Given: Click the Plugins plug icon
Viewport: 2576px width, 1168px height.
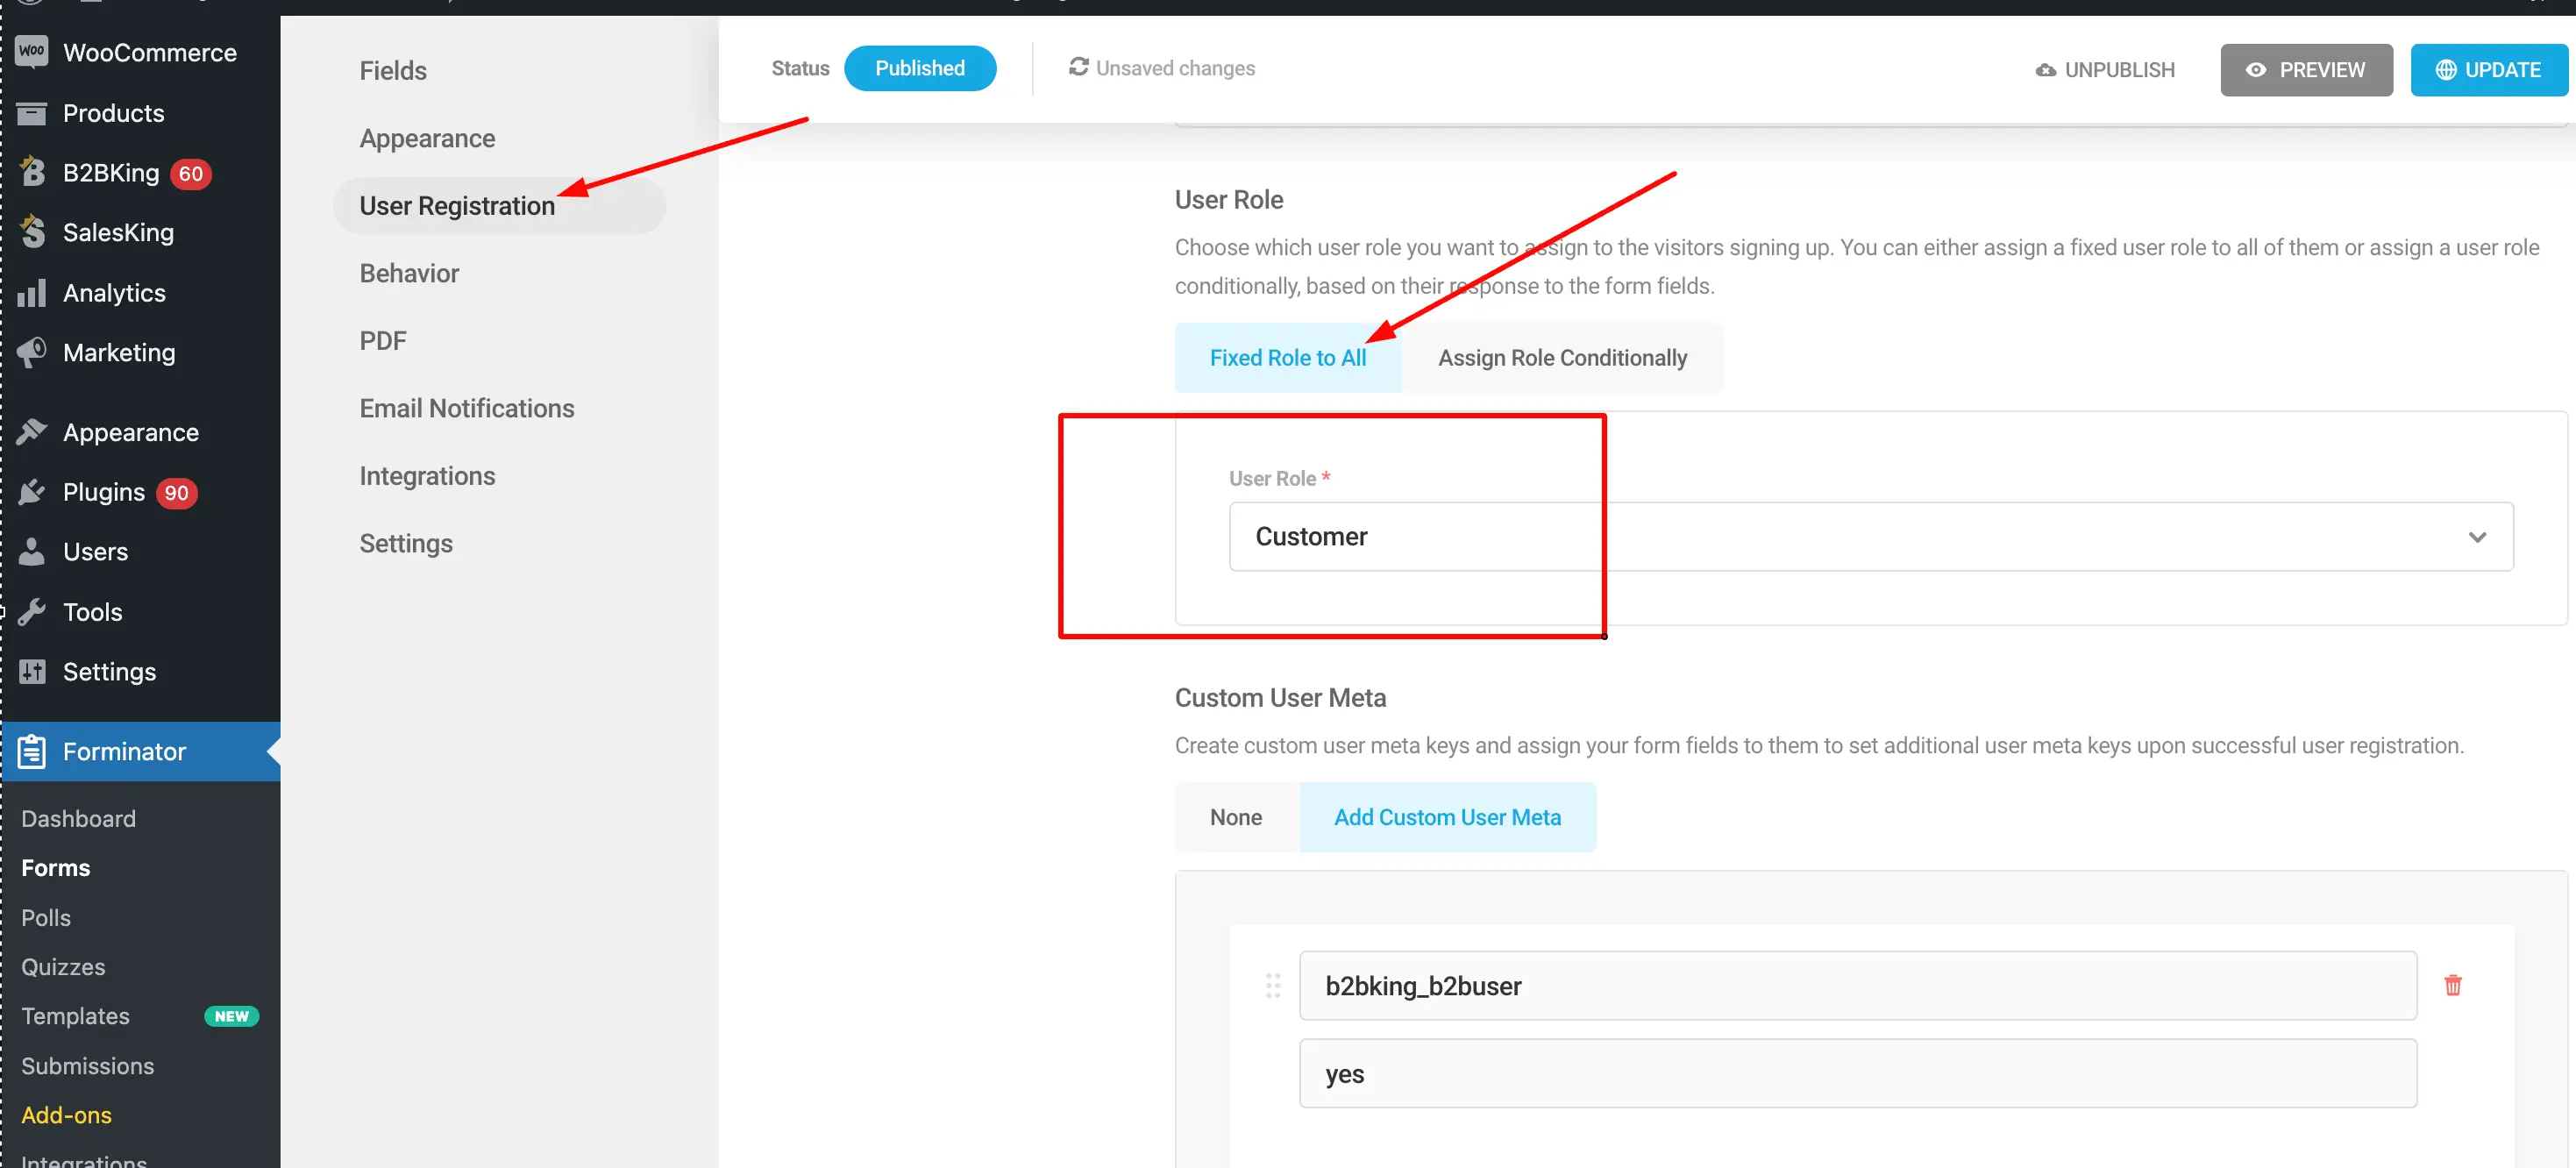Looking at the screenshot, I should click(x=32, y=491).
